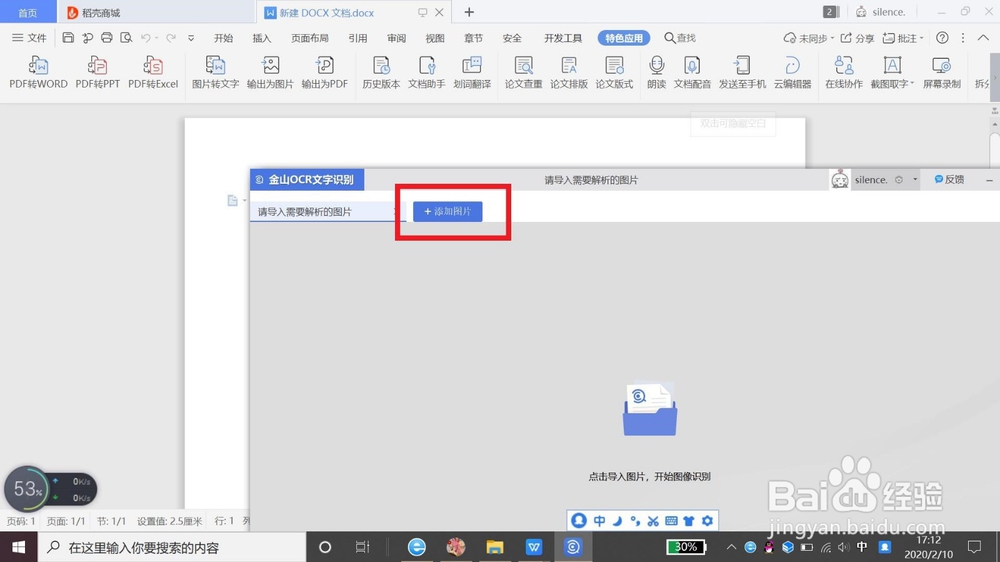1000x562 pixels.
Task: Open Task View on taskbar
Action: click(x=362, y=547)
